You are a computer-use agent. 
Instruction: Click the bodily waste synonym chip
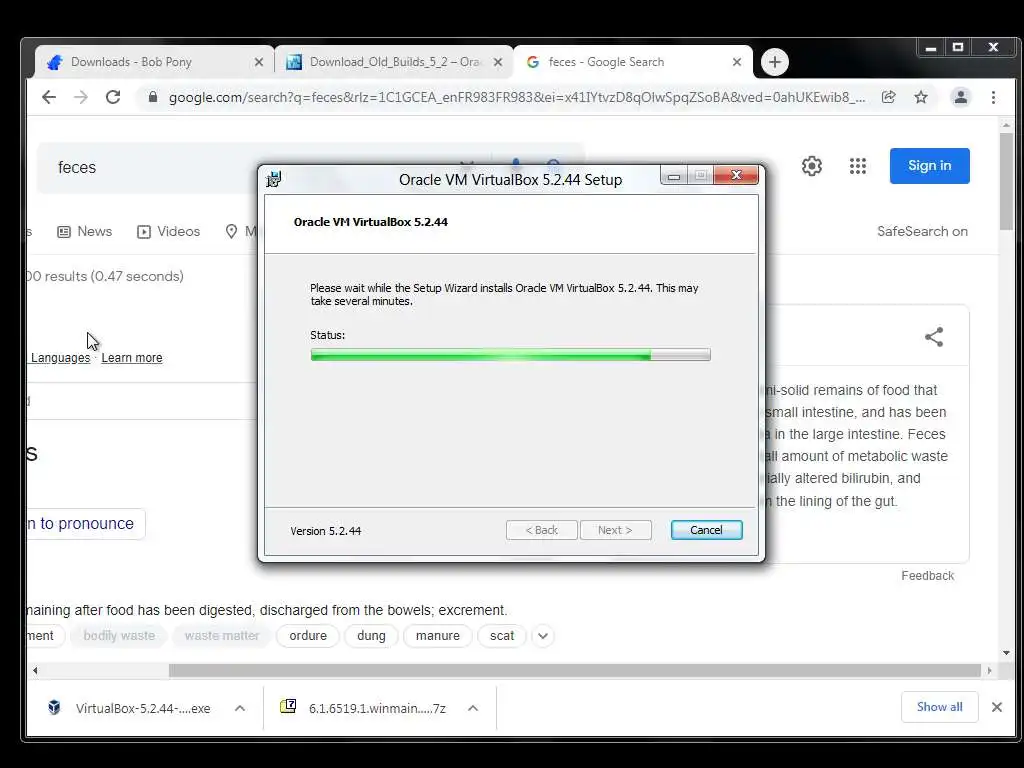point(119,635)
